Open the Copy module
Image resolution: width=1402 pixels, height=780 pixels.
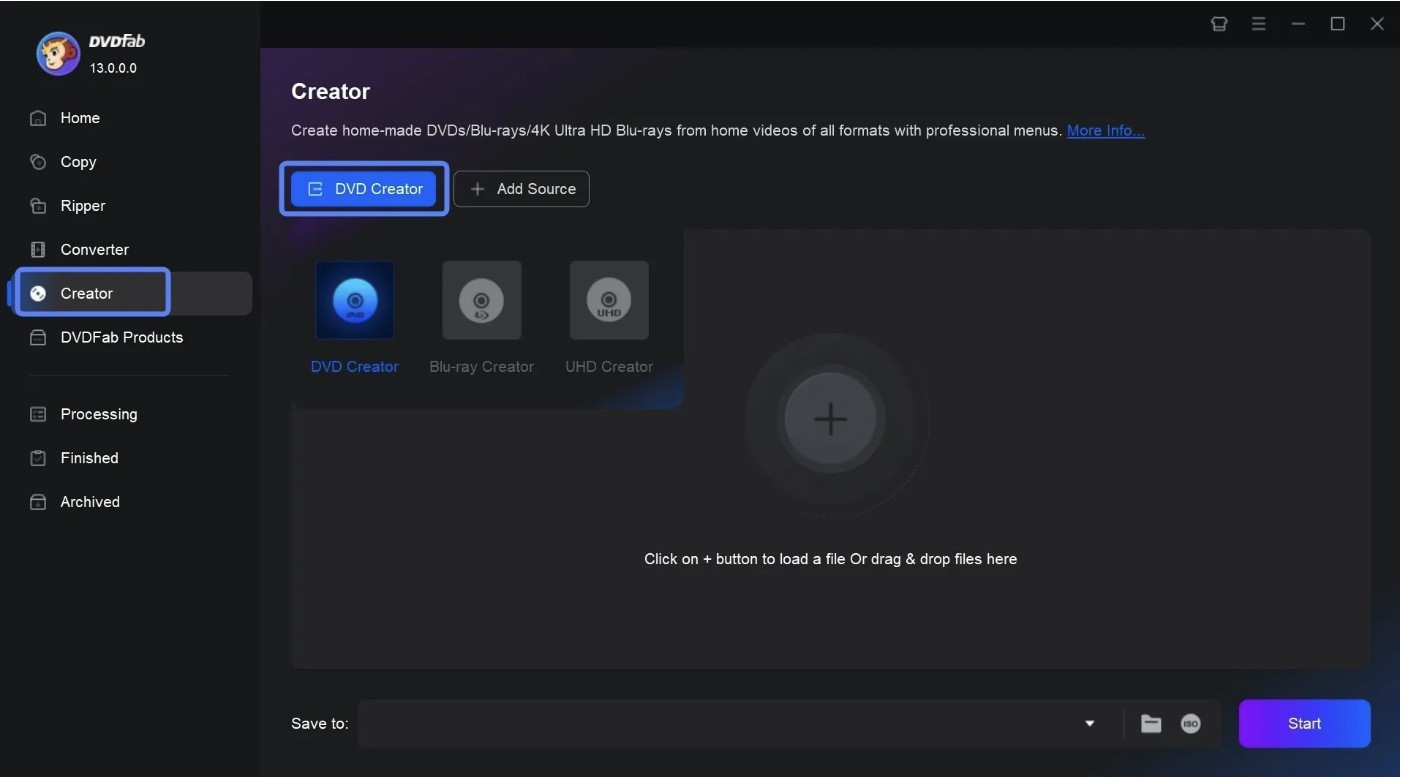(x=78, y=162)
